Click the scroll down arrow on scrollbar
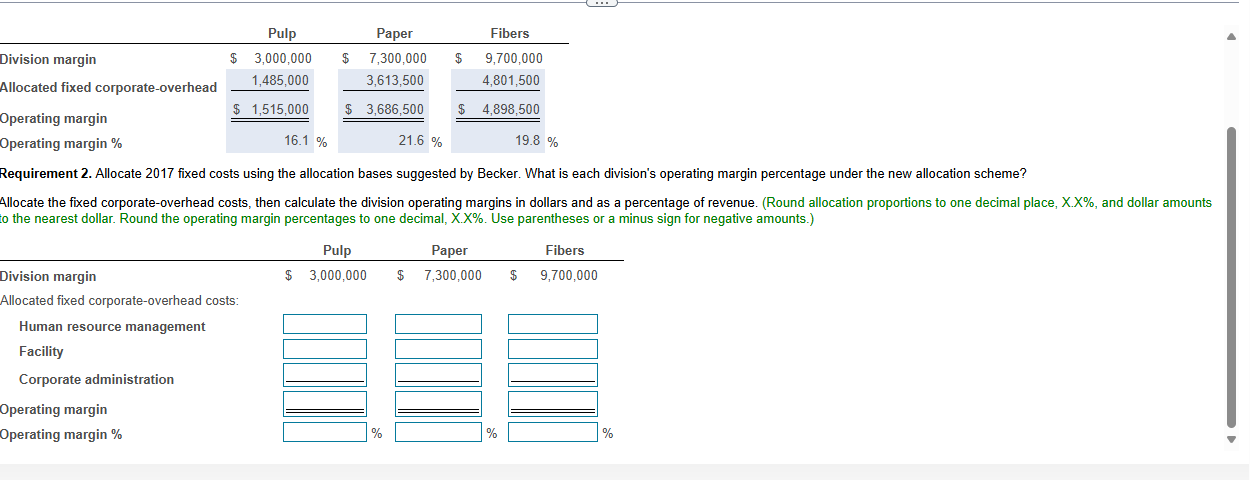Viewport: 1250px width, 480px height. pos(1231,438)
